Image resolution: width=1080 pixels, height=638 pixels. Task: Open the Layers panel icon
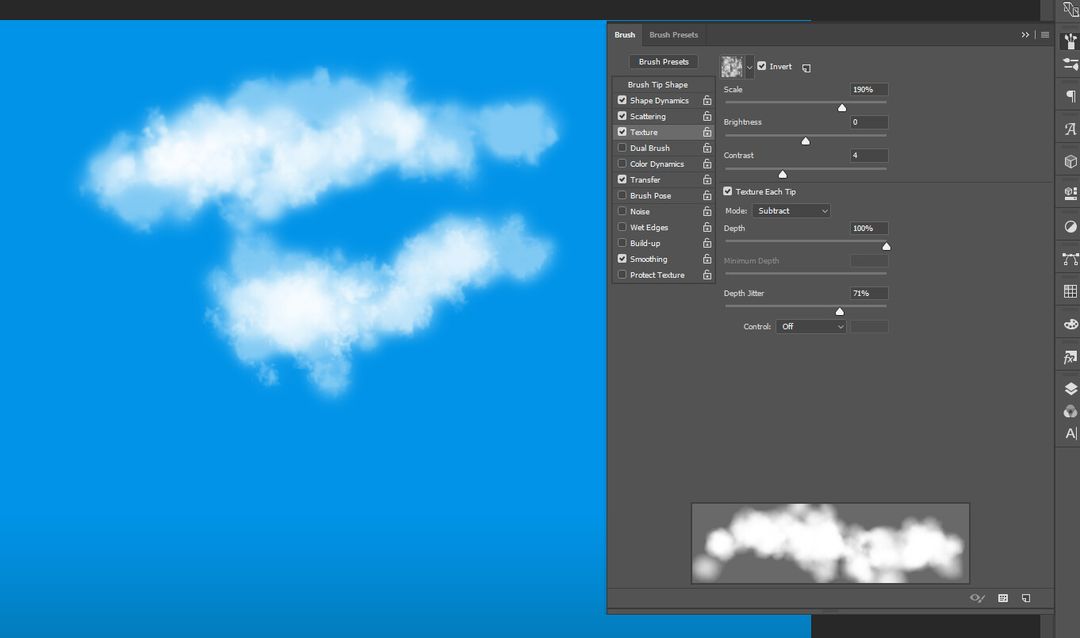(x=1070, y=389)
